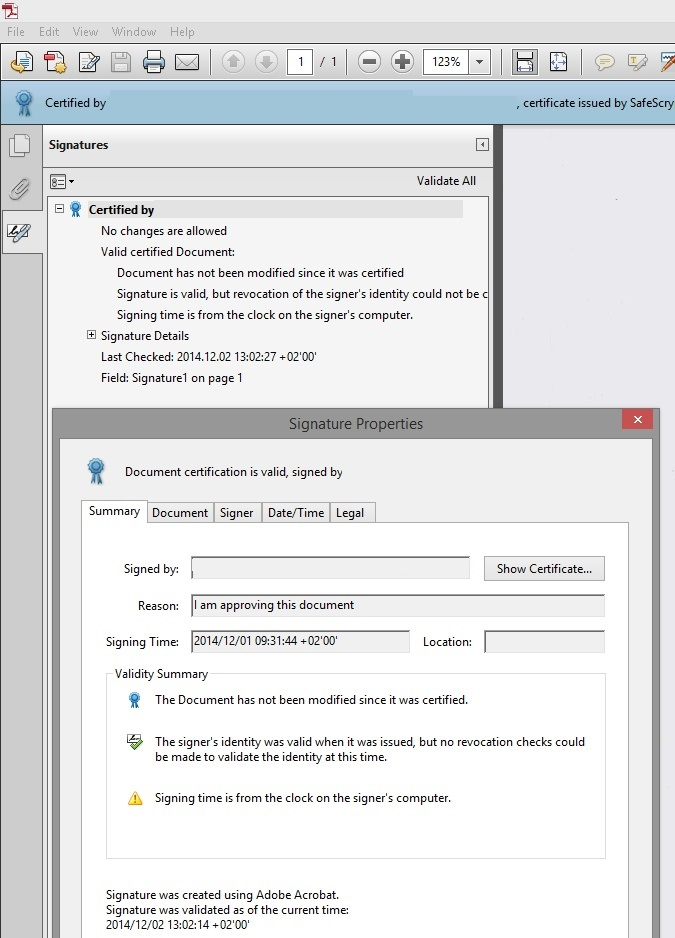This screenshot has width=675, height=938.
Task: Open the Attachments paperclip panel
Action: tap(20, 189)
